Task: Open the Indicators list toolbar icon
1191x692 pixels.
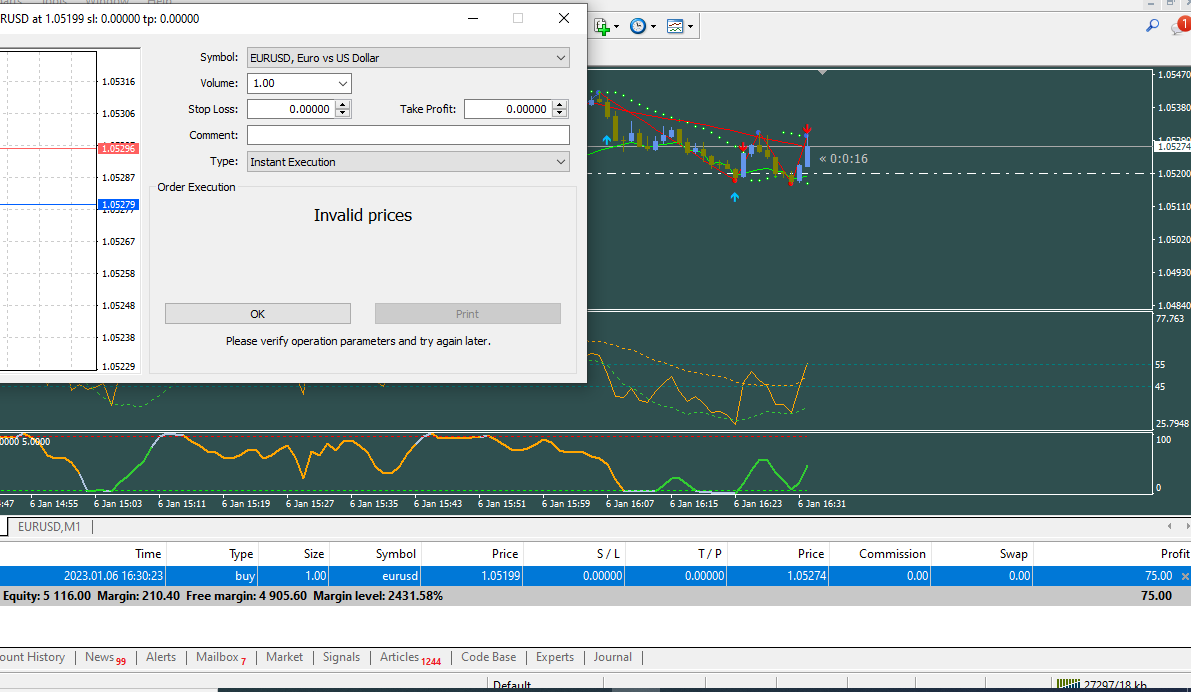Action: (x=602, y=27)
